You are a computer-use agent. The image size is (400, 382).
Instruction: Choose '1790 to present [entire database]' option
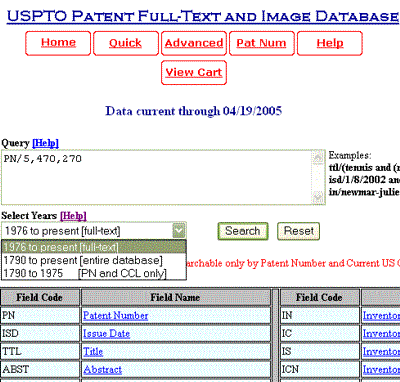point(94,260)
